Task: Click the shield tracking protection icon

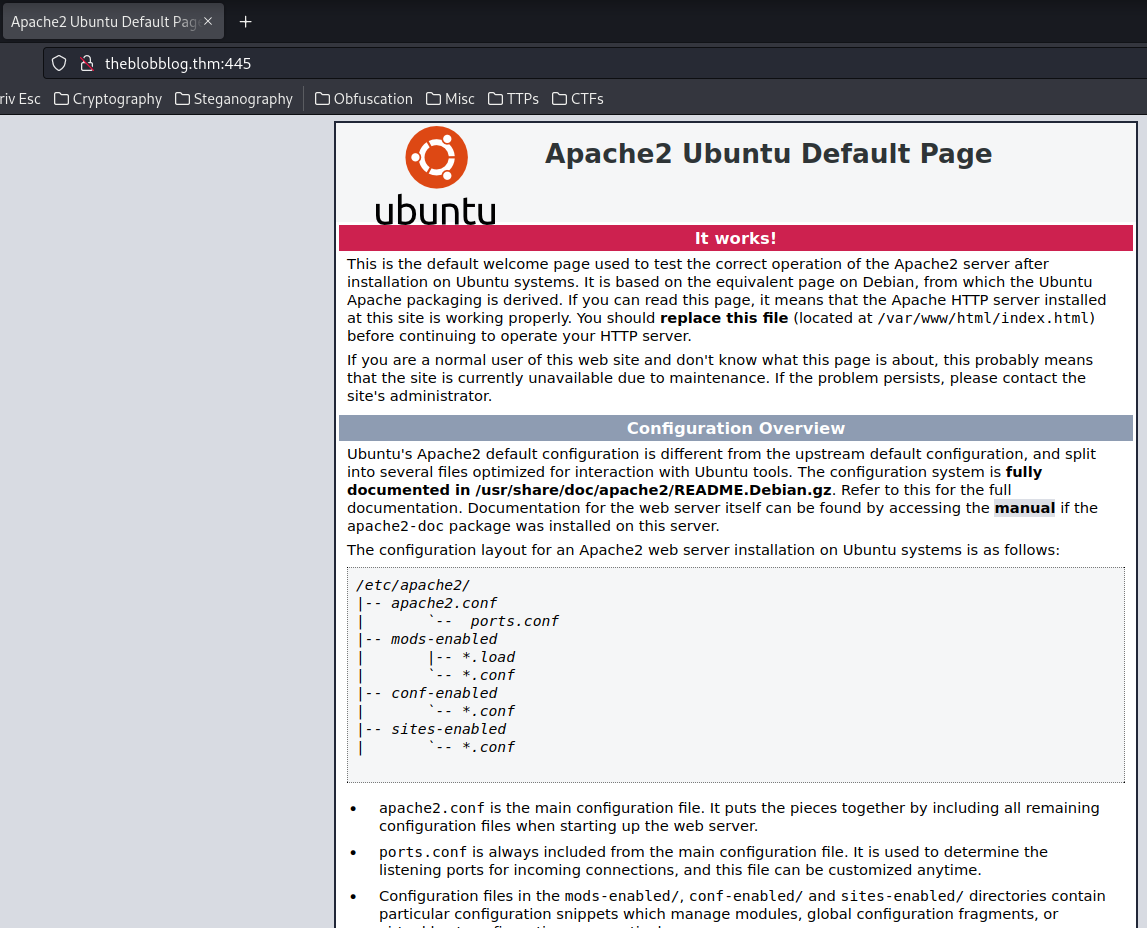Action: click(59, 64)
